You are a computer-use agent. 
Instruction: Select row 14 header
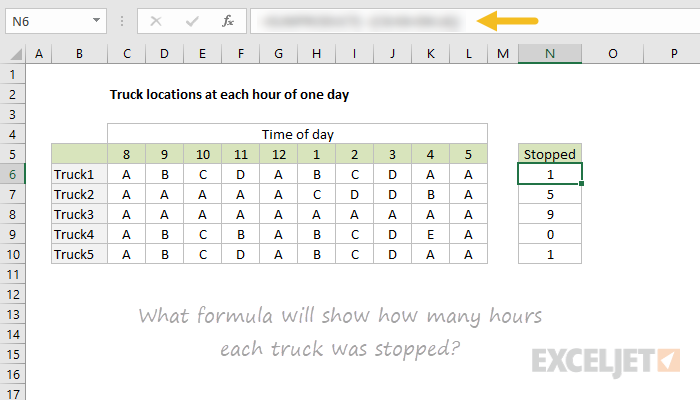tap(12, 334)
